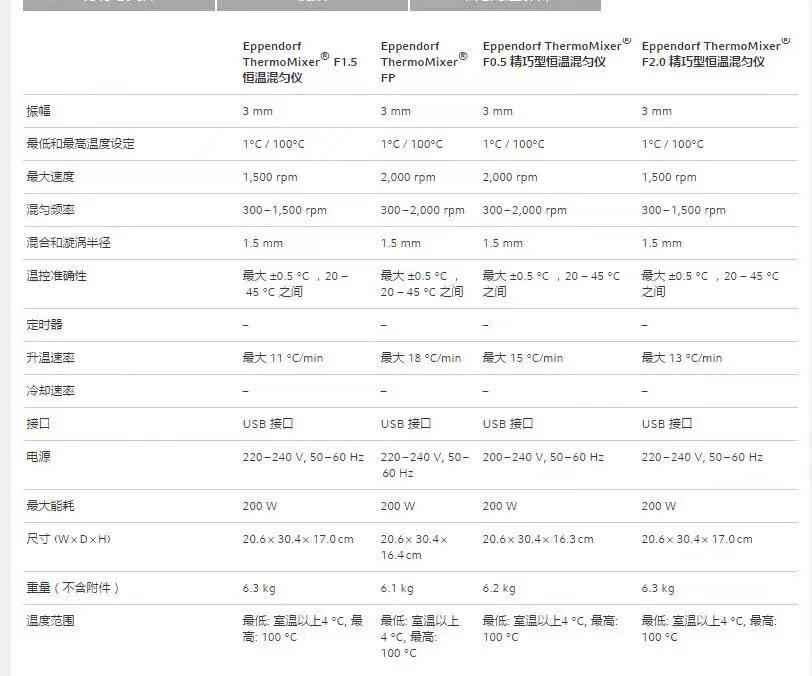Select the 220–240 V power value for F1.5
Viewport: 812px width, 676px height.
click(x=303, y=457)
